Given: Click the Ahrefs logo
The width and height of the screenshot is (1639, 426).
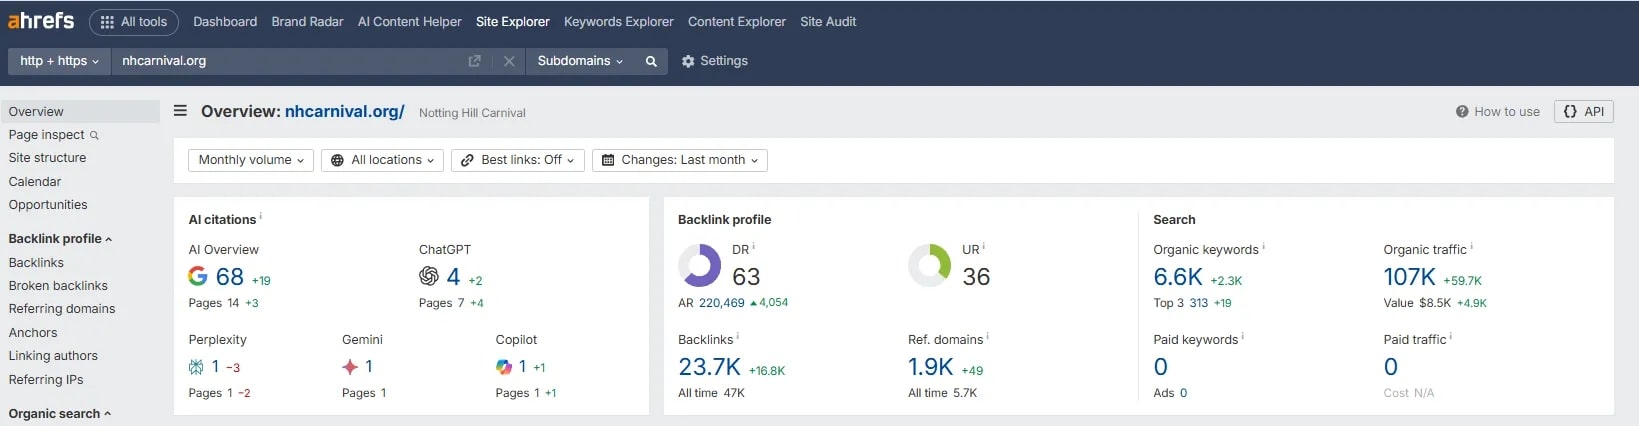Looking at the screenshot, I should click(41, 20).
